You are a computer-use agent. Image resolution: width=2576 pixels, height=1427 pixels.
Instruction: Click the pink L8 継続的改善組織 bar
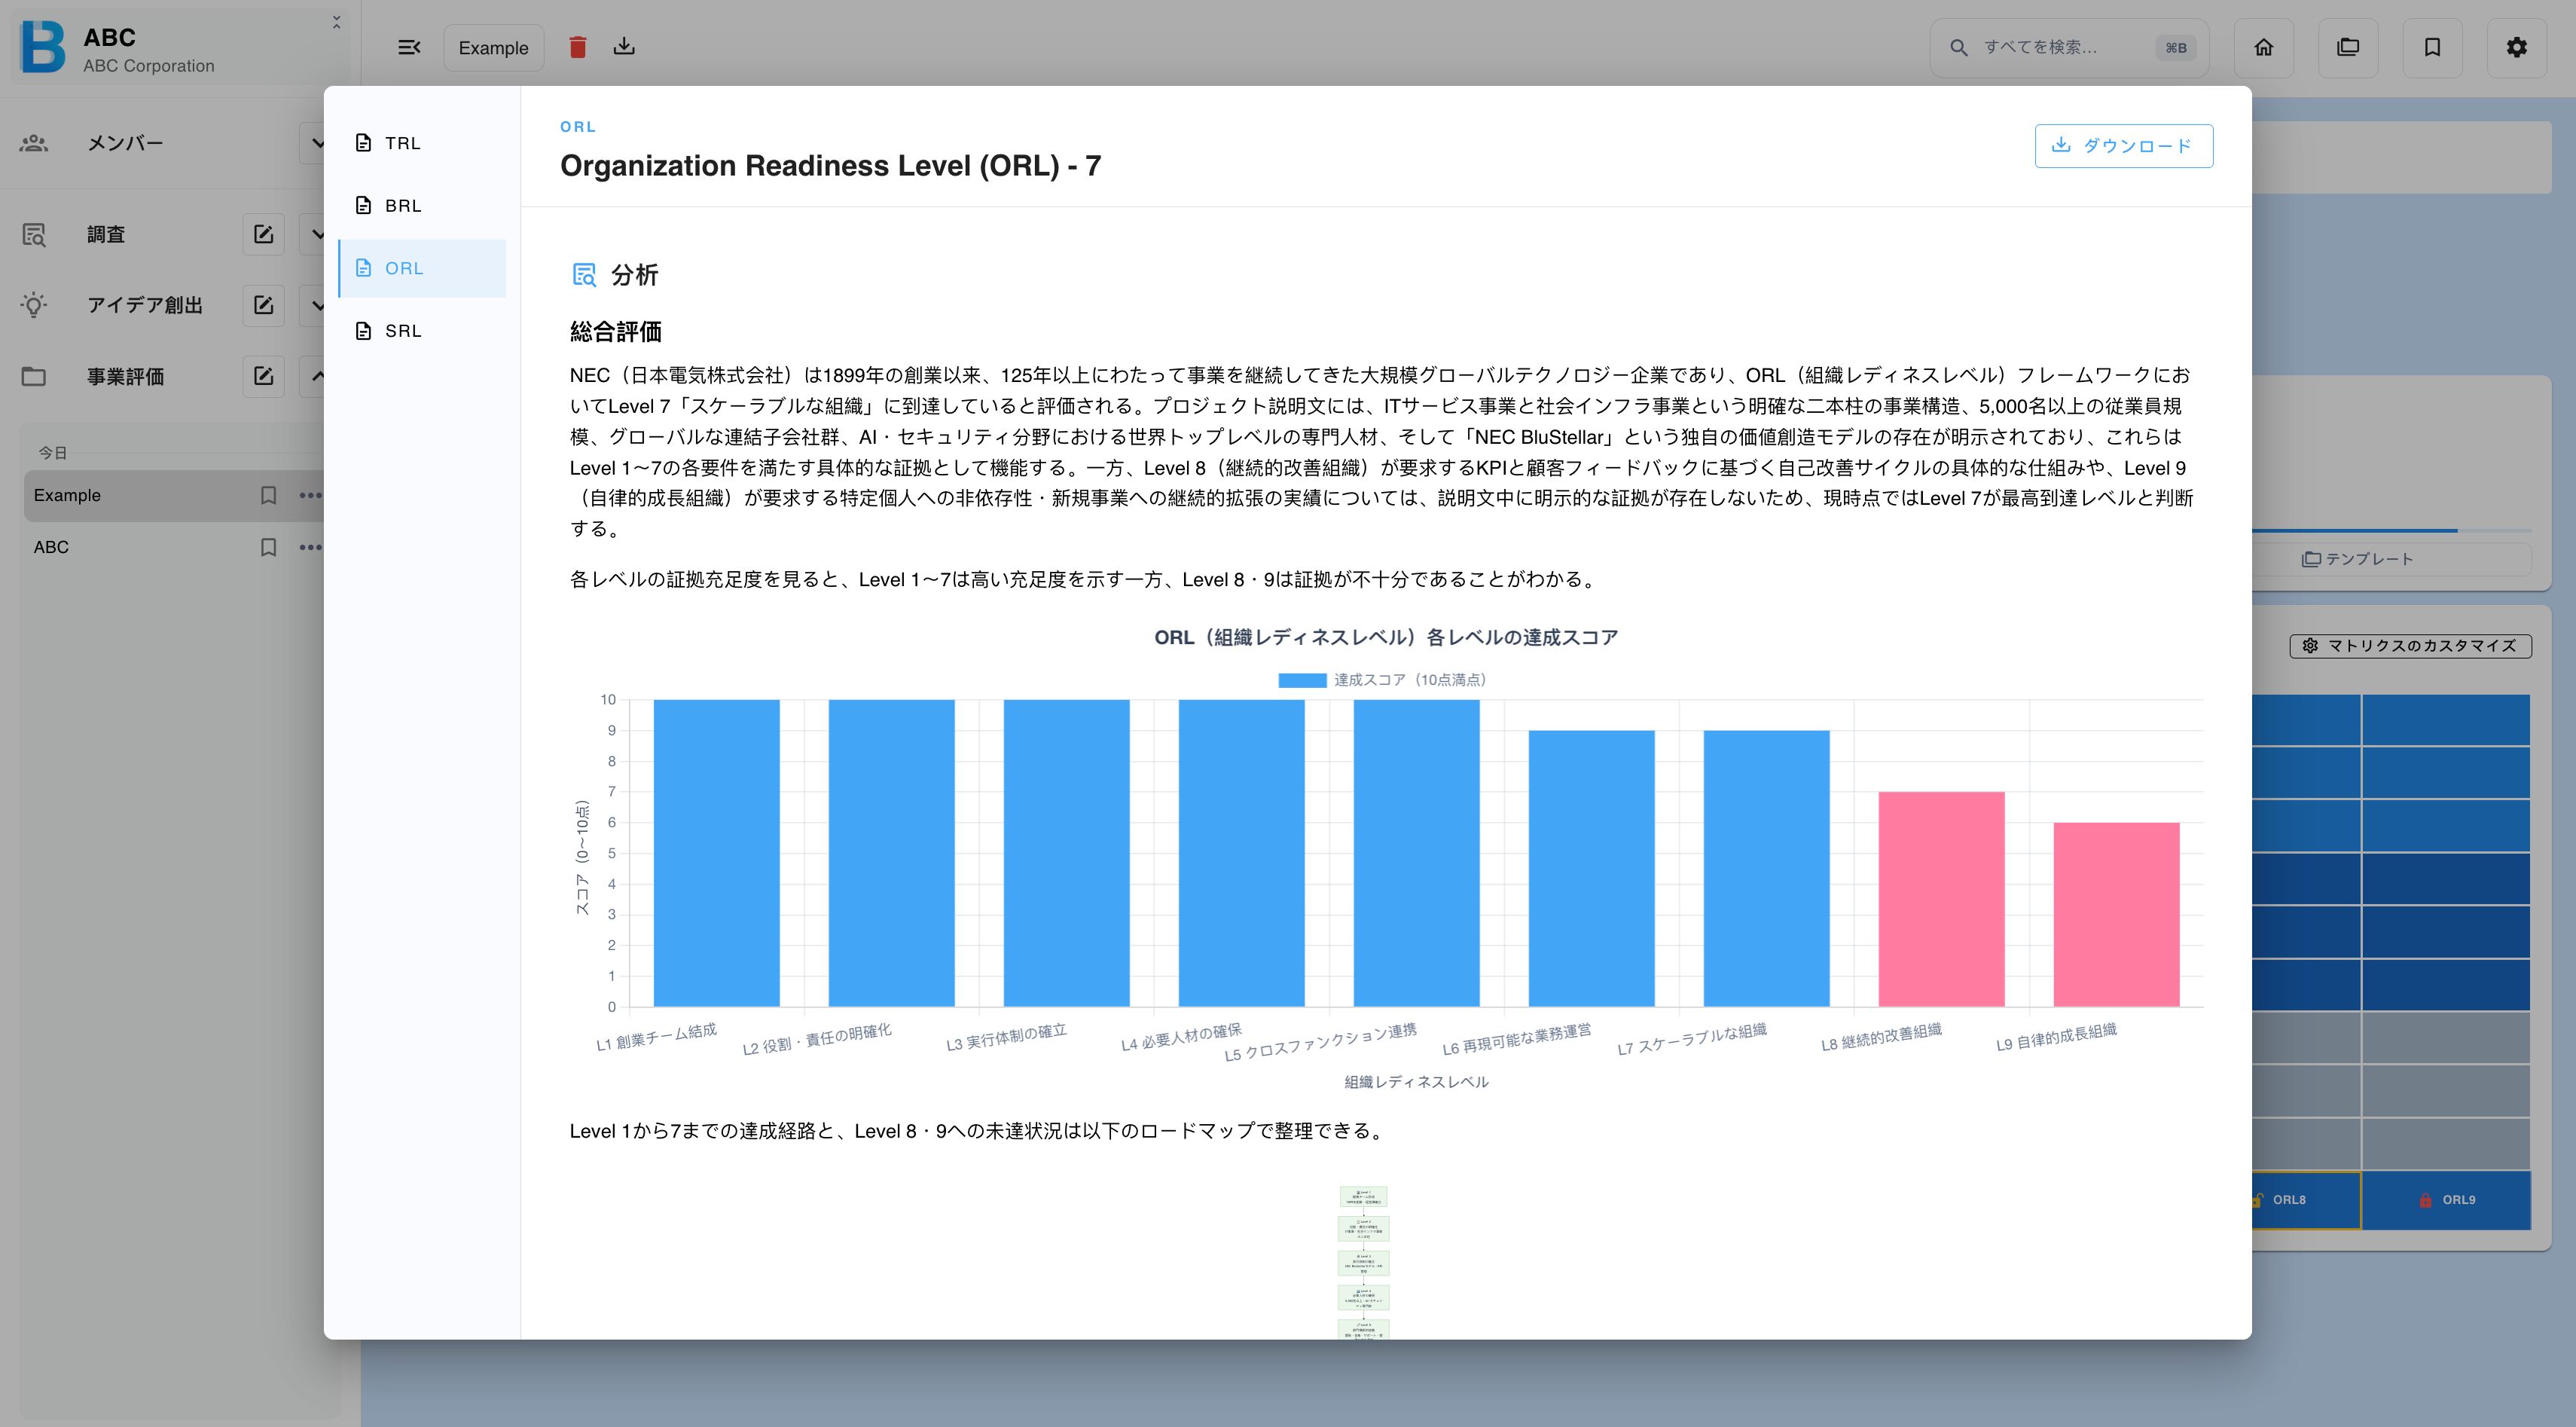[x=1941, y=899]
